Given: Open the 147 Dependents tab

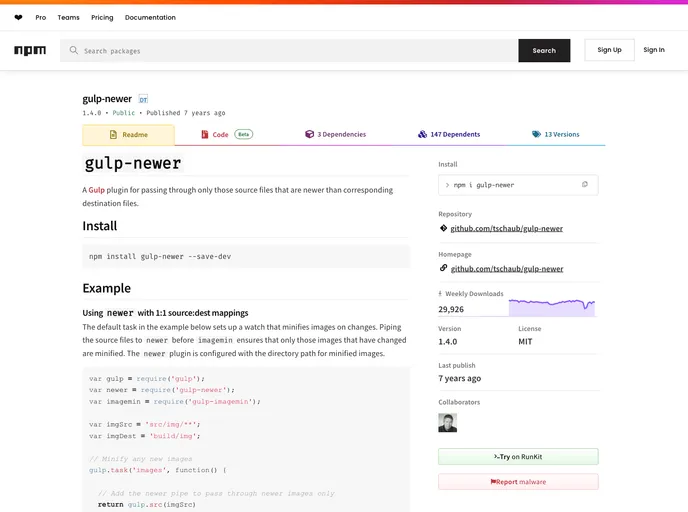Looking at the screenshot, I should [x=449, y=134].
